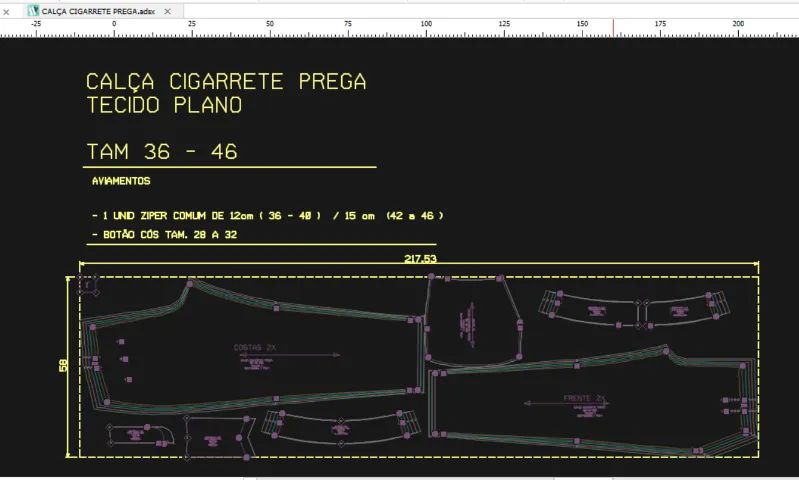Select the curved waistband piece below COSTAS
This screenshot has height=480, width=799.
pos(340,427)
